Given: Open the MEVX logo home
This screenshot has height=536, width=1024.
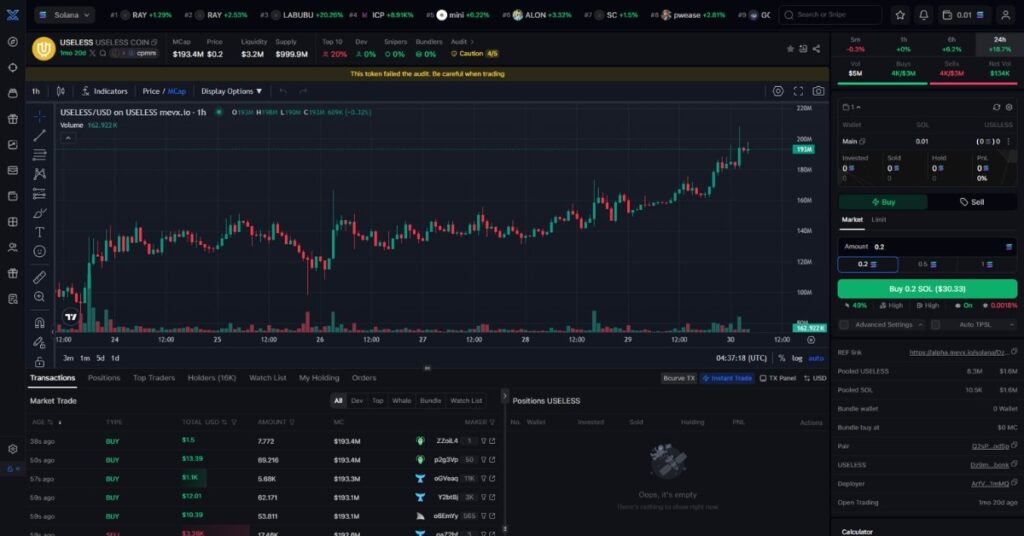Looking at the screenshot, I should coord(12,15).
